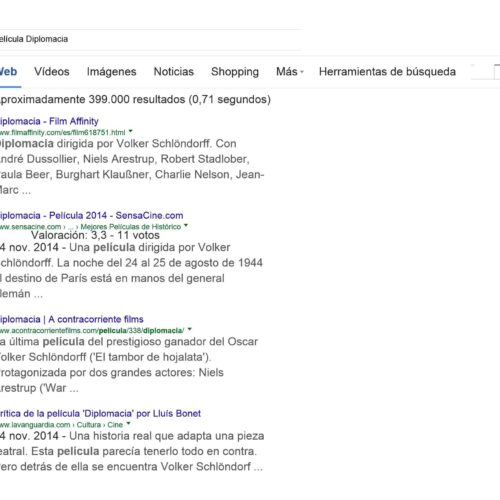Switch to the Vídeos tab
The height and width of the screenshot is (500, 500).
point(52,72)
